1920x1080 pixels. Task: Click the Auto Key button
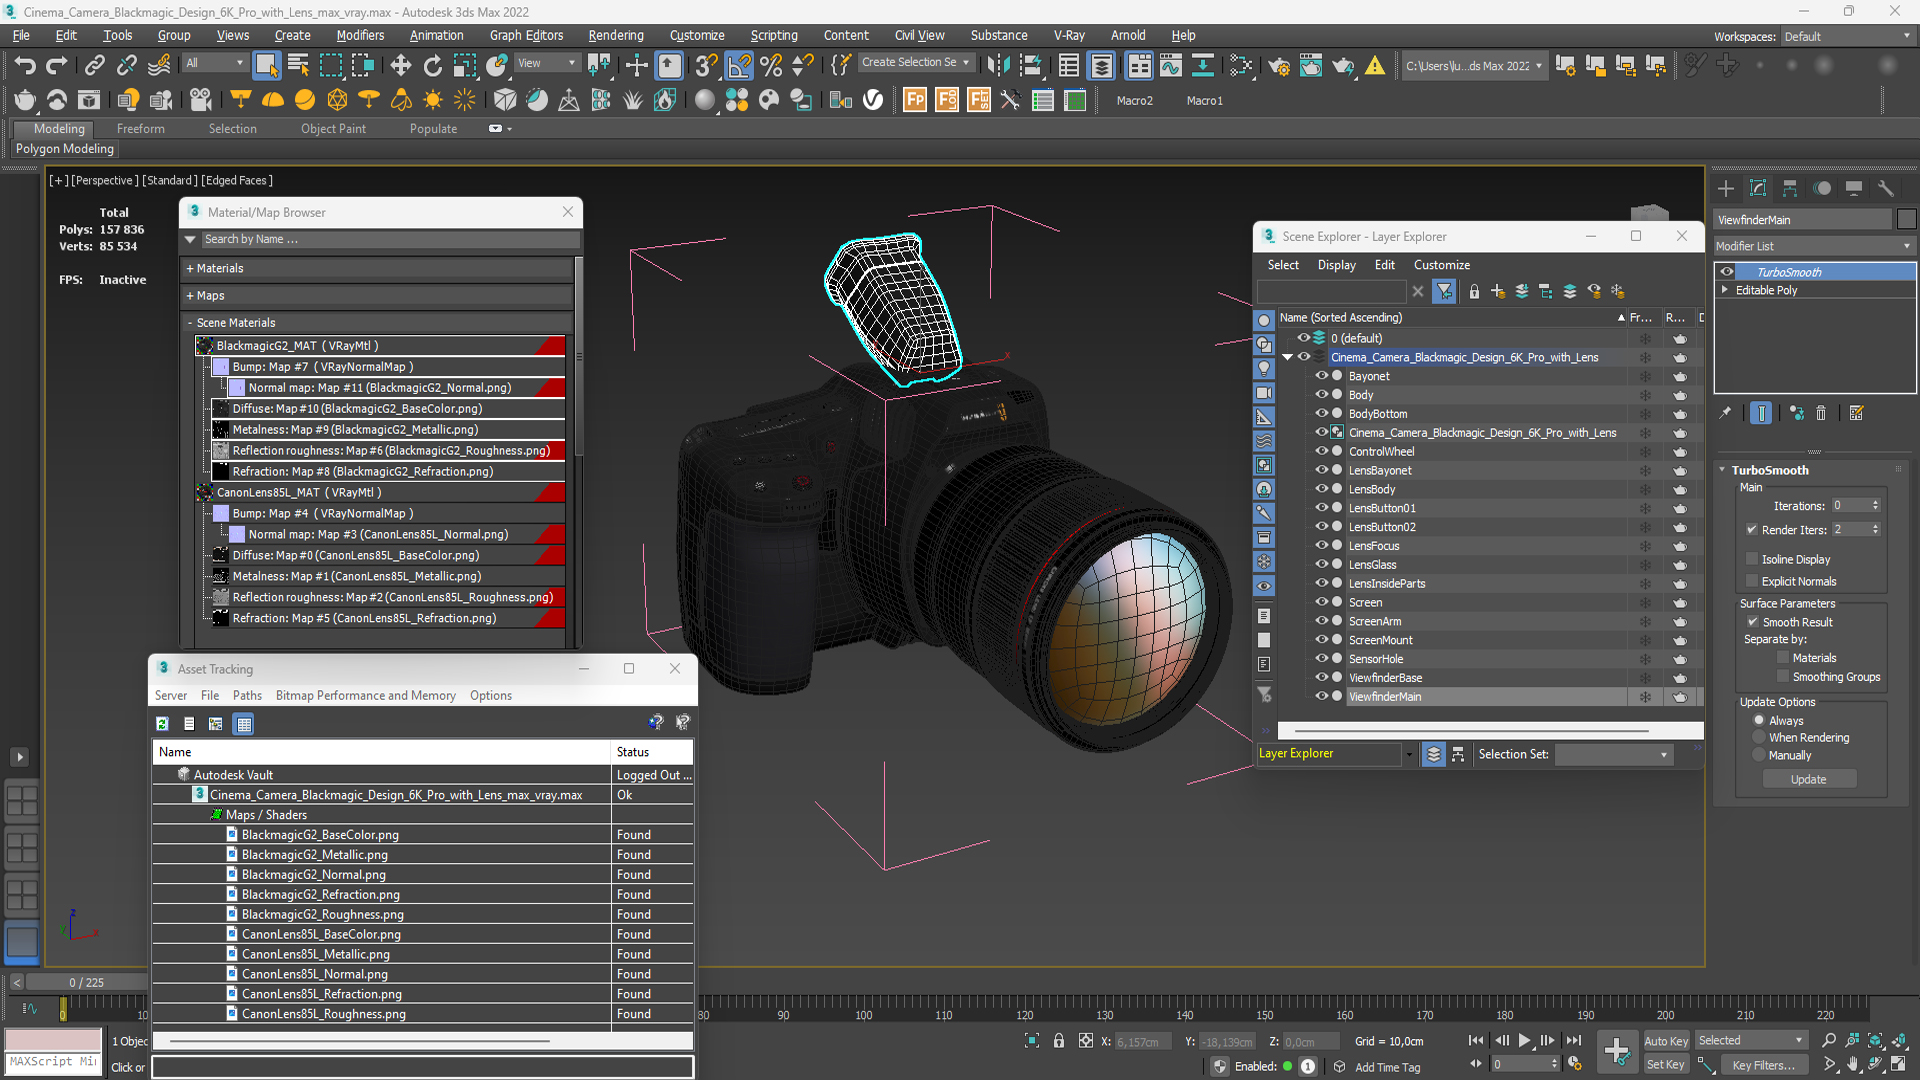point(1666,1041)
